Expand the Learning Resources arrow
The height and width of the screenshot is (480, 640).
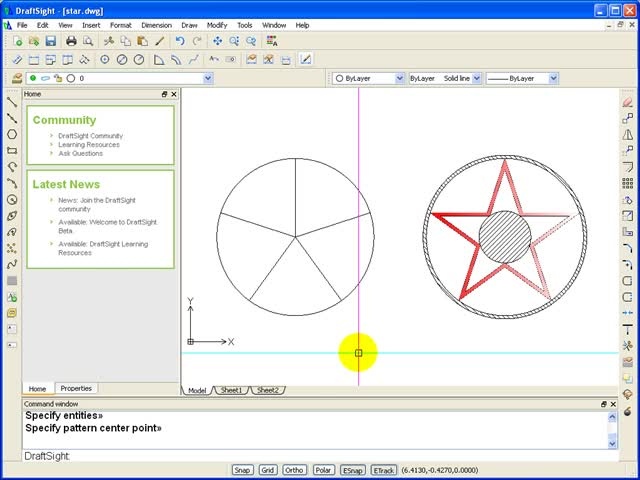click(x=51, y=144)
